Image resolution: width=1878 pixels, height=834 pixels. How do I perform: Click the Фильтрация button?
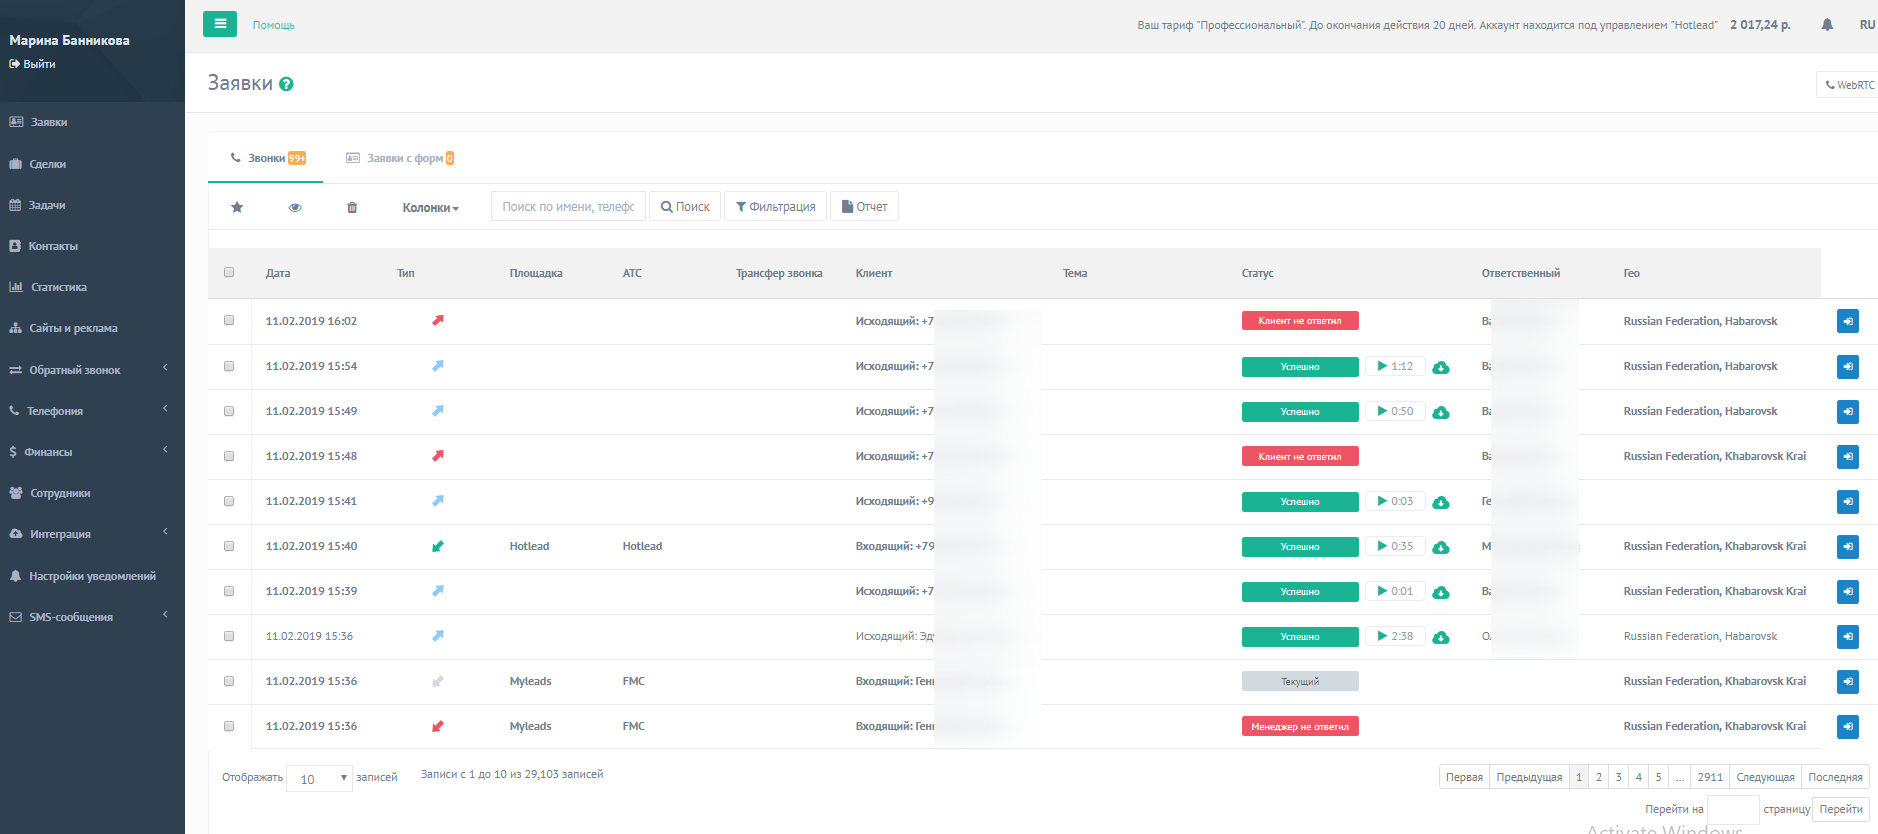click(x=775, y=207)
